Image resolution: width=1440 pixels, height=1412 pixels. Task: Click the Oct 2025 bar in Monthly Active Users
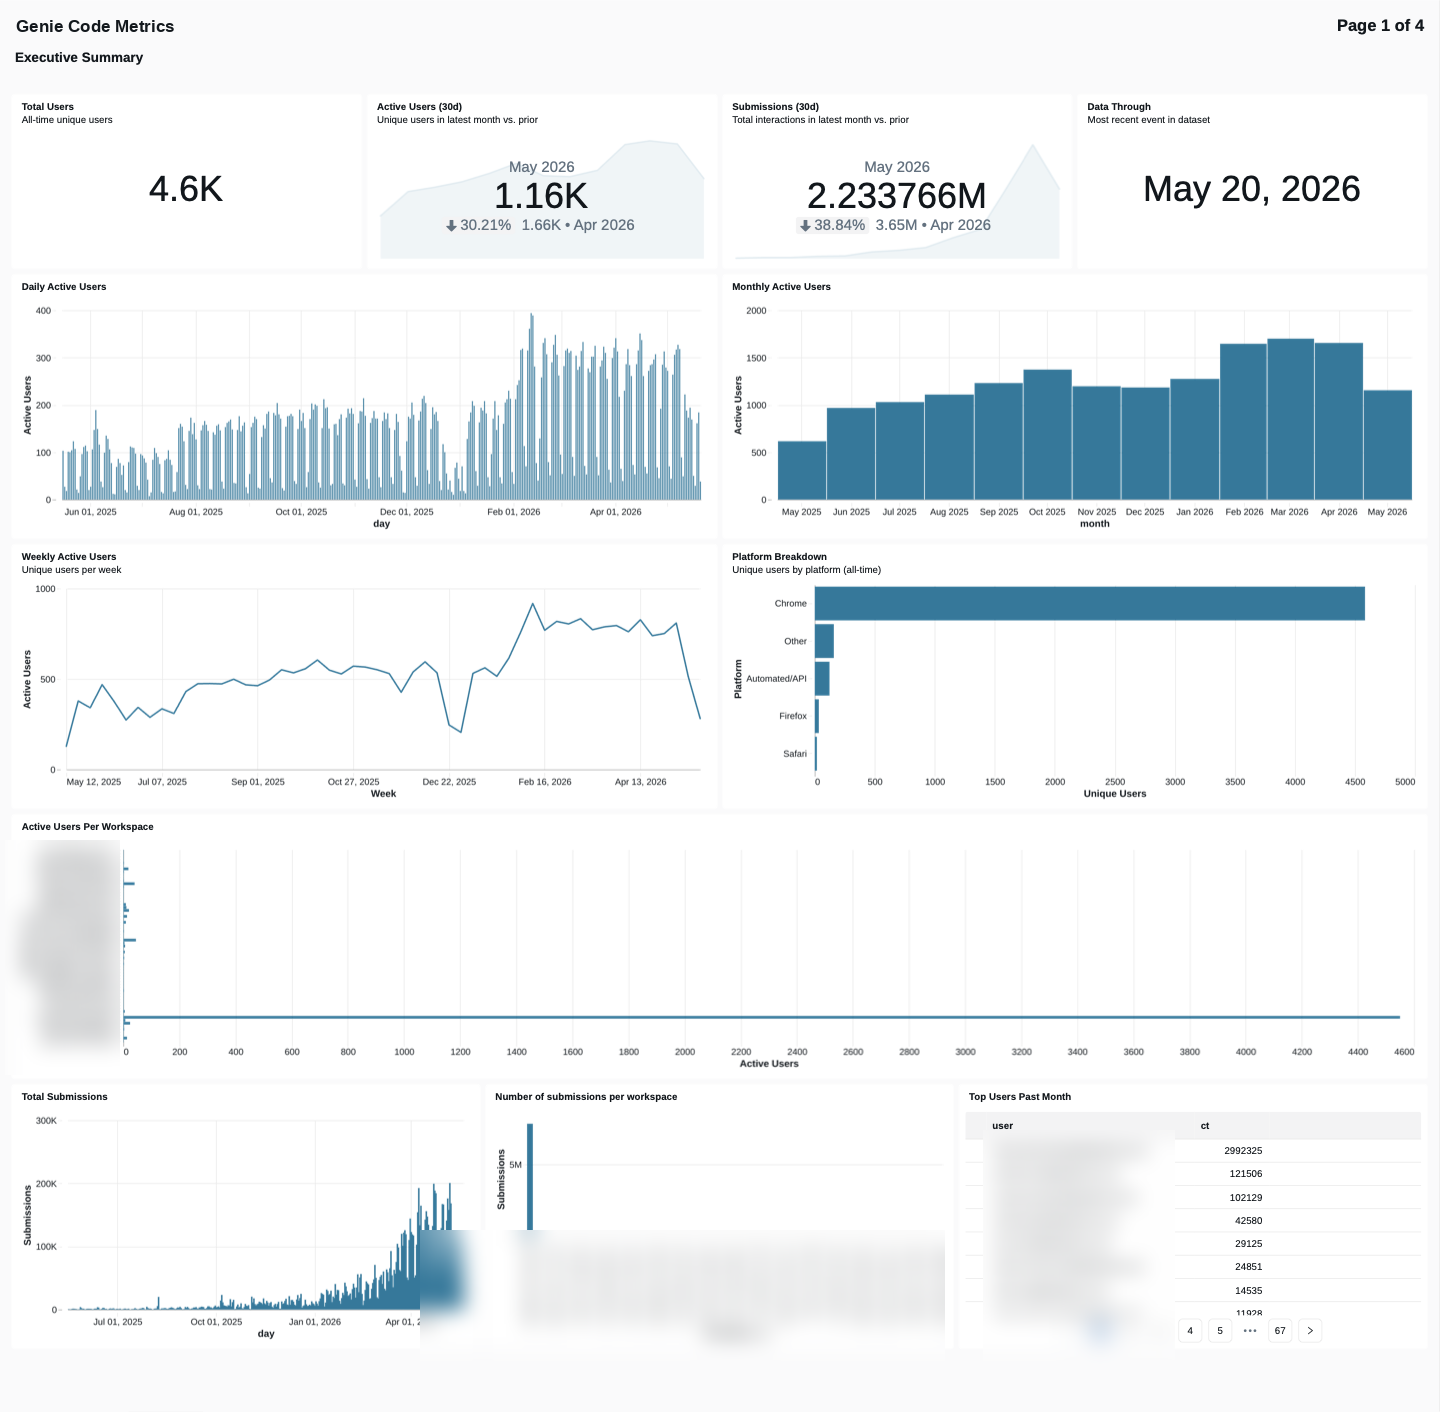point(1047,435)
